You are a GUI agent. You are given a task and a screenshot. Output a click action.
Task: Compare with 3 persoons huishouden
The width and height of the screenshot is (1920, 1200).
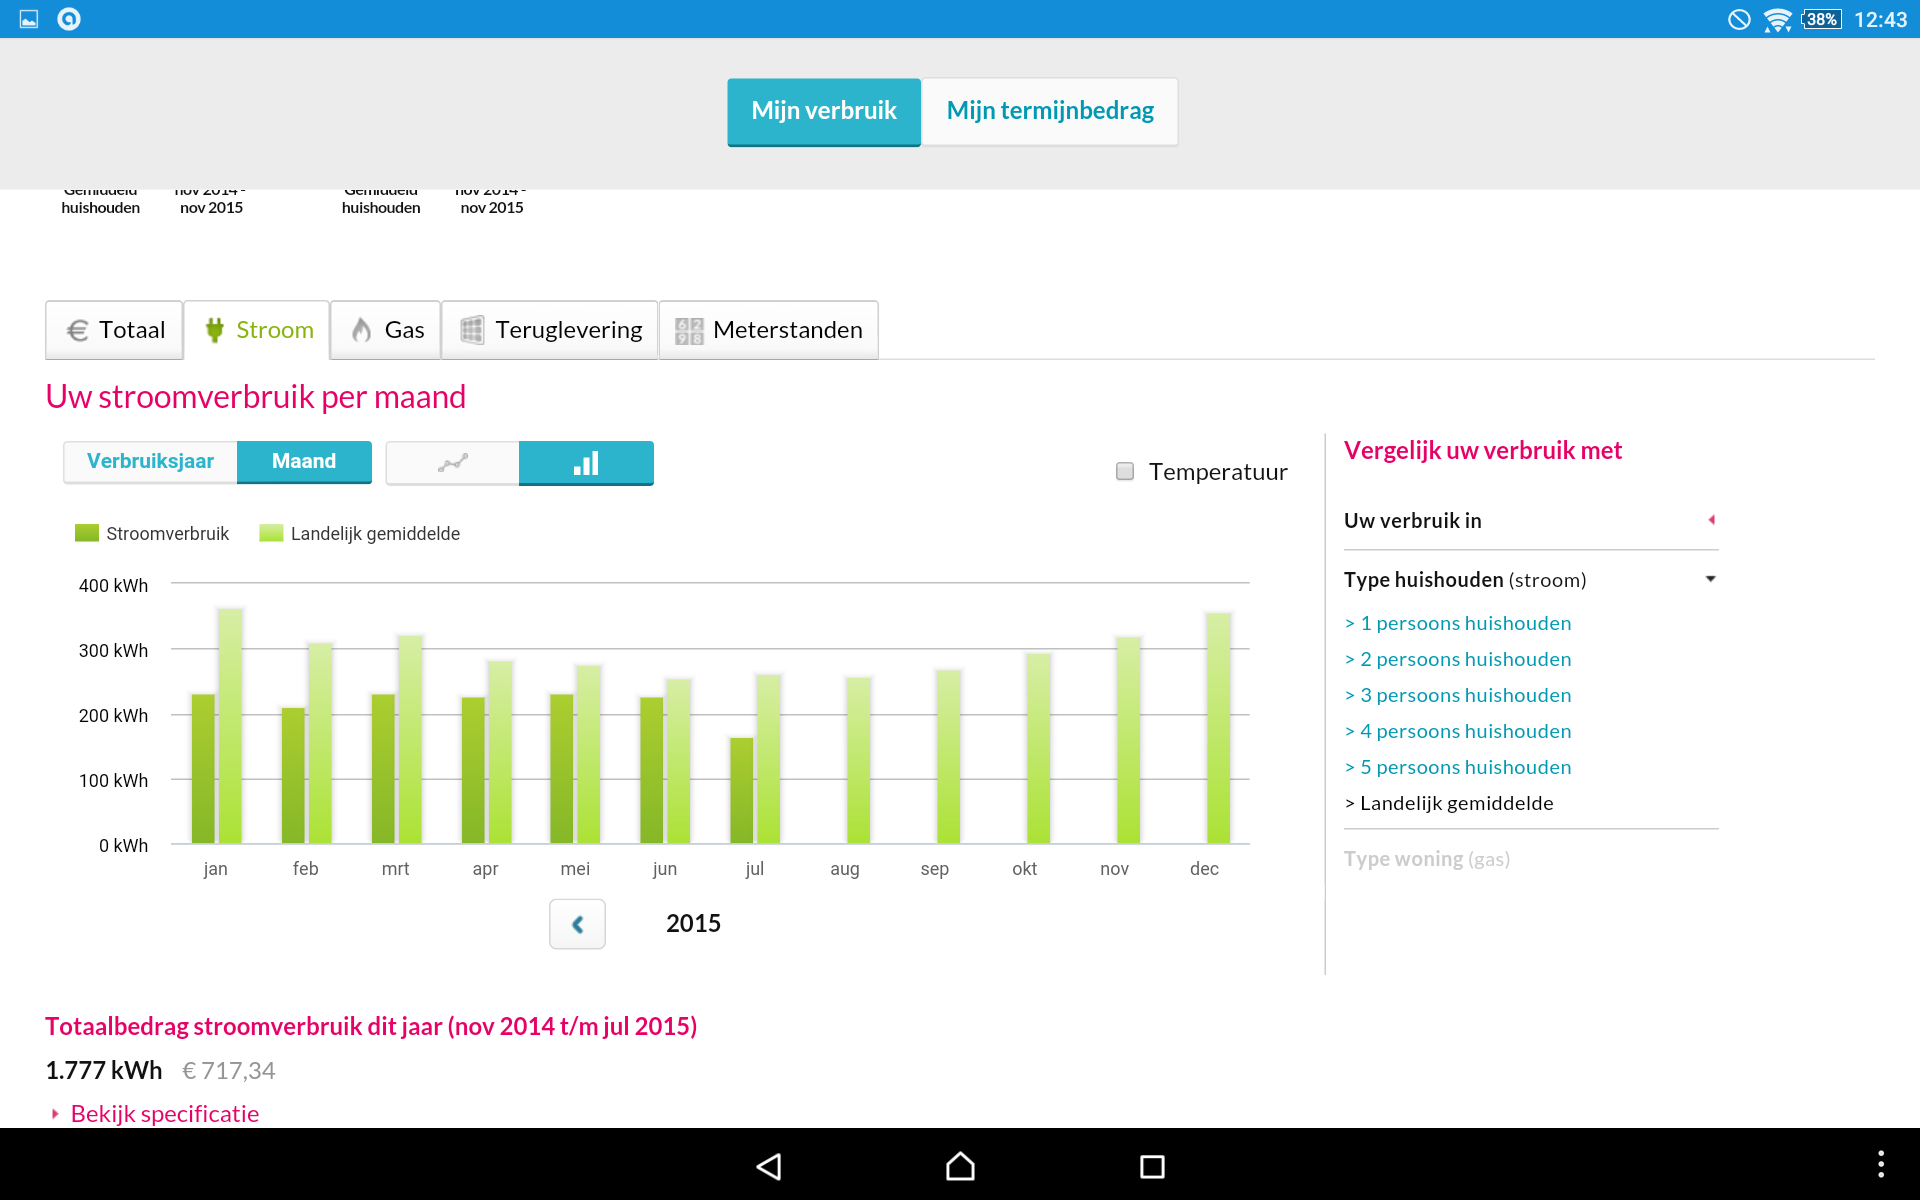click(x=1465, y=695)
